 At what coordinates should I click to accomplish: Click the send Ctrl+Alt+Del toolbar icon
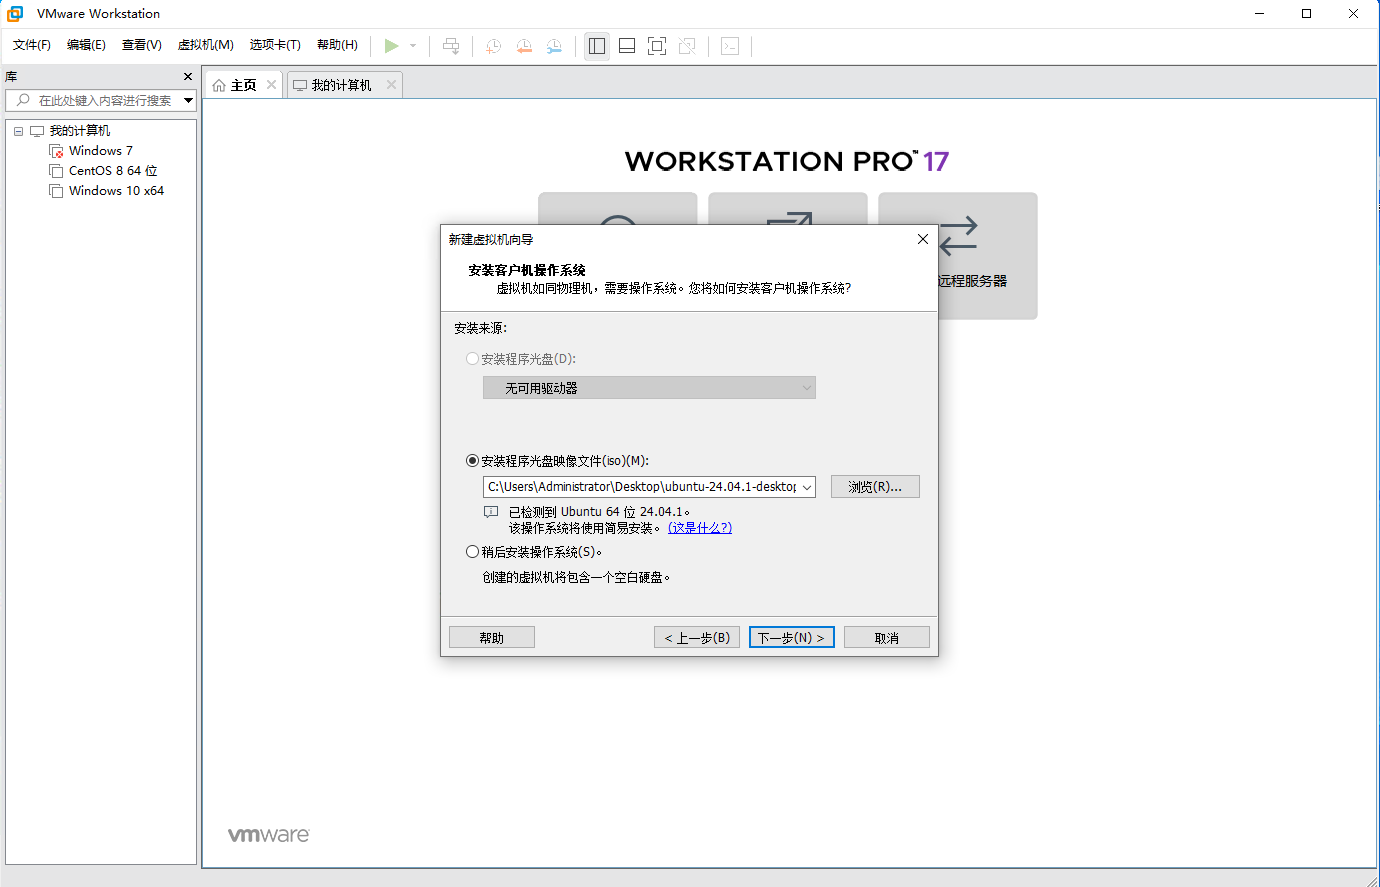click(451, 46)
